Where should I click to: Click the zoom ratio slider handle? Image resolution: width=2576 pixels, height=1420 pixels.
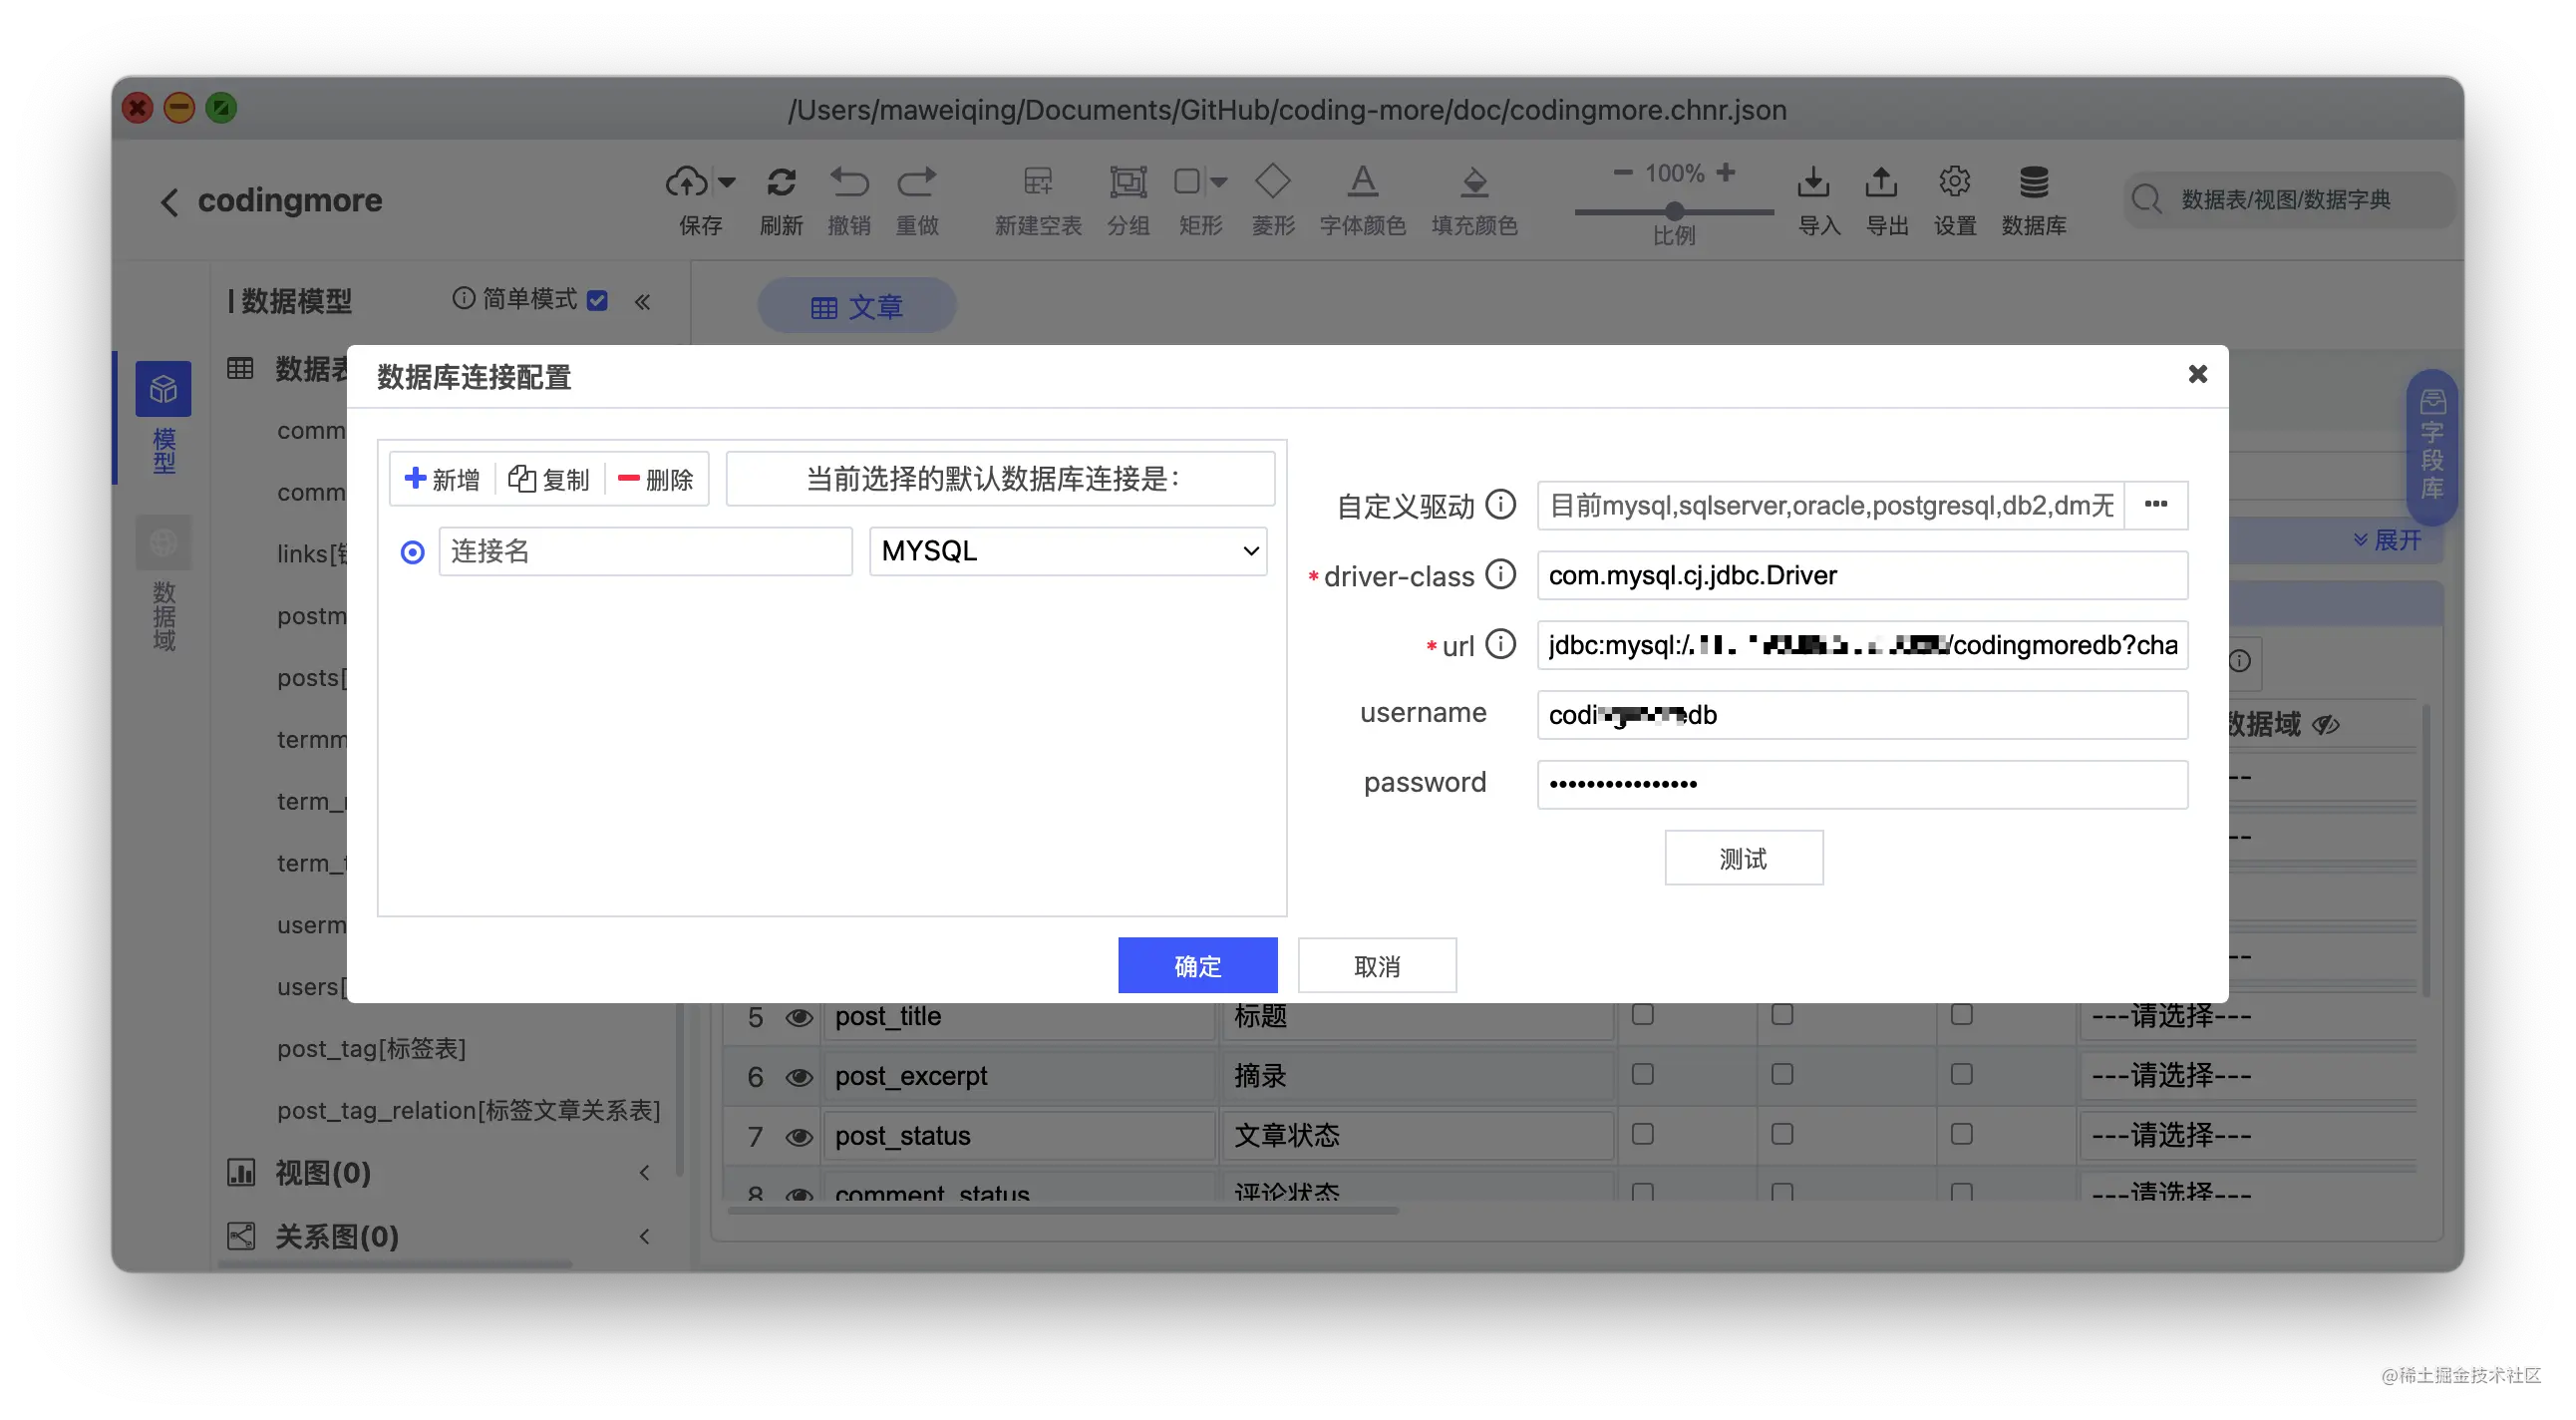1674,211
